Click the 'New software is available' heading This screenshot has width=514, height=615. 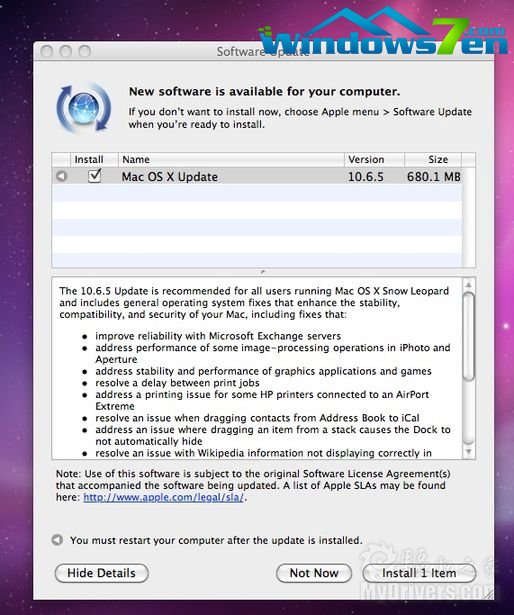264,91
